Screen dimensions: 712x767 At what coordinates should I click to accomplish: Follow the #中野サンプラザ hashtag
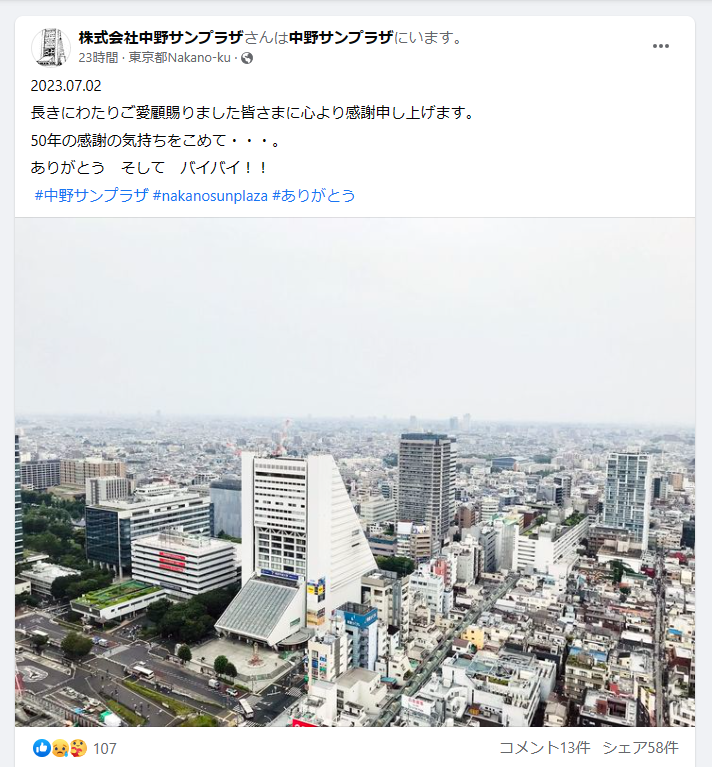click(x=91, y=196)
